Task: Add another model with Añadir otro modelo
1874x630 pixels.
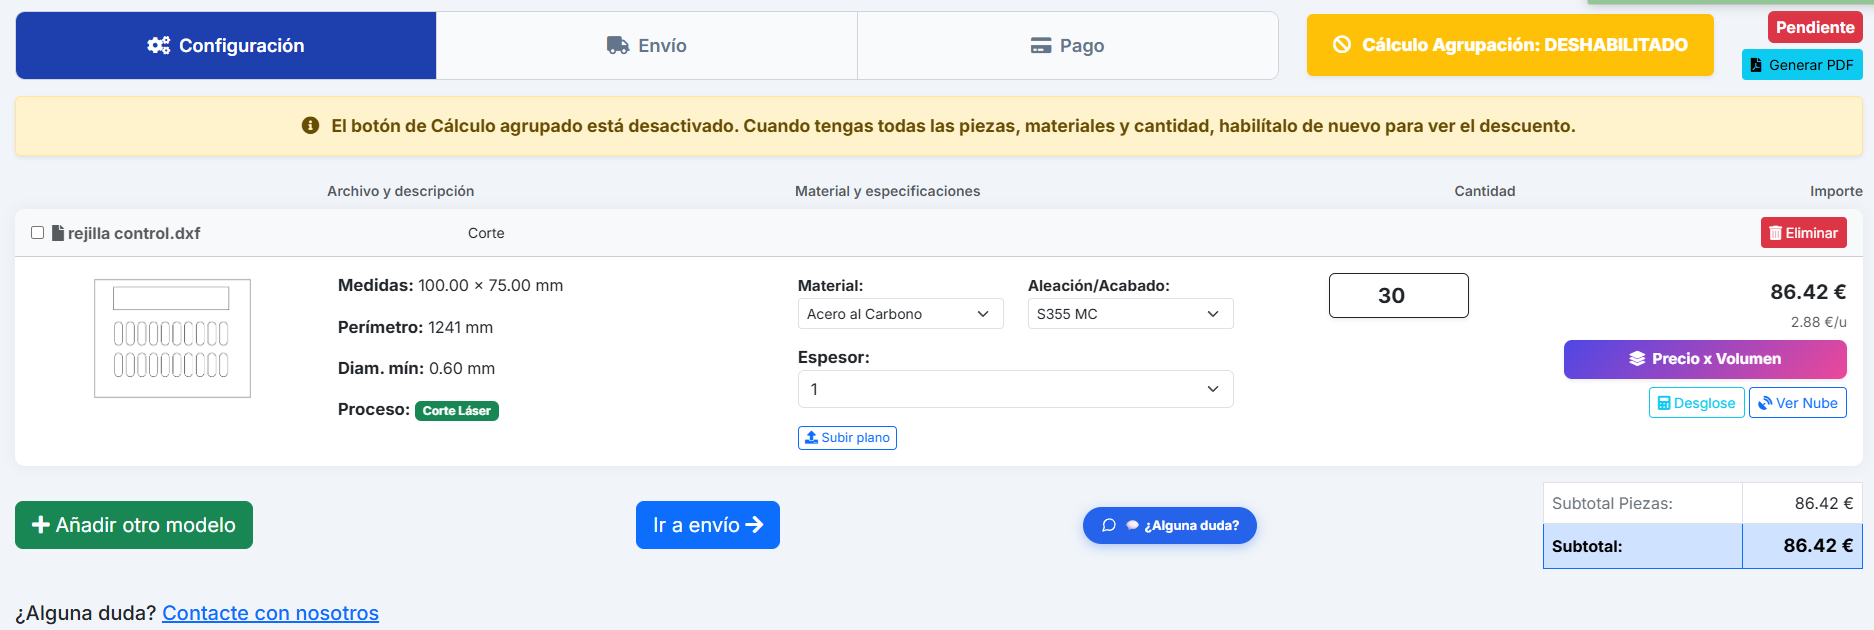Action: [x=134, y=525]
